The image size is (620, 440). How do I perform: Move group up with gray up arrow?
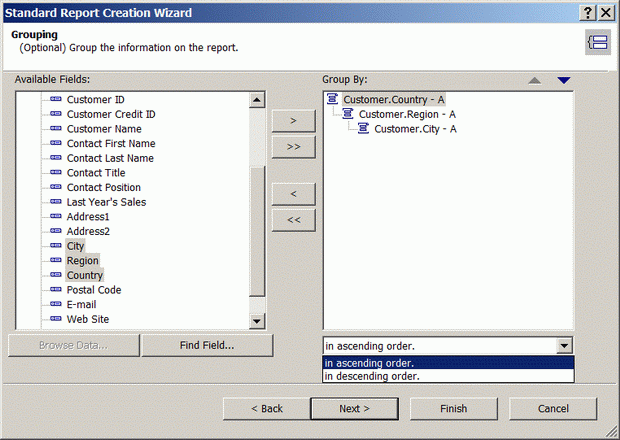click(x=535, y=80)
